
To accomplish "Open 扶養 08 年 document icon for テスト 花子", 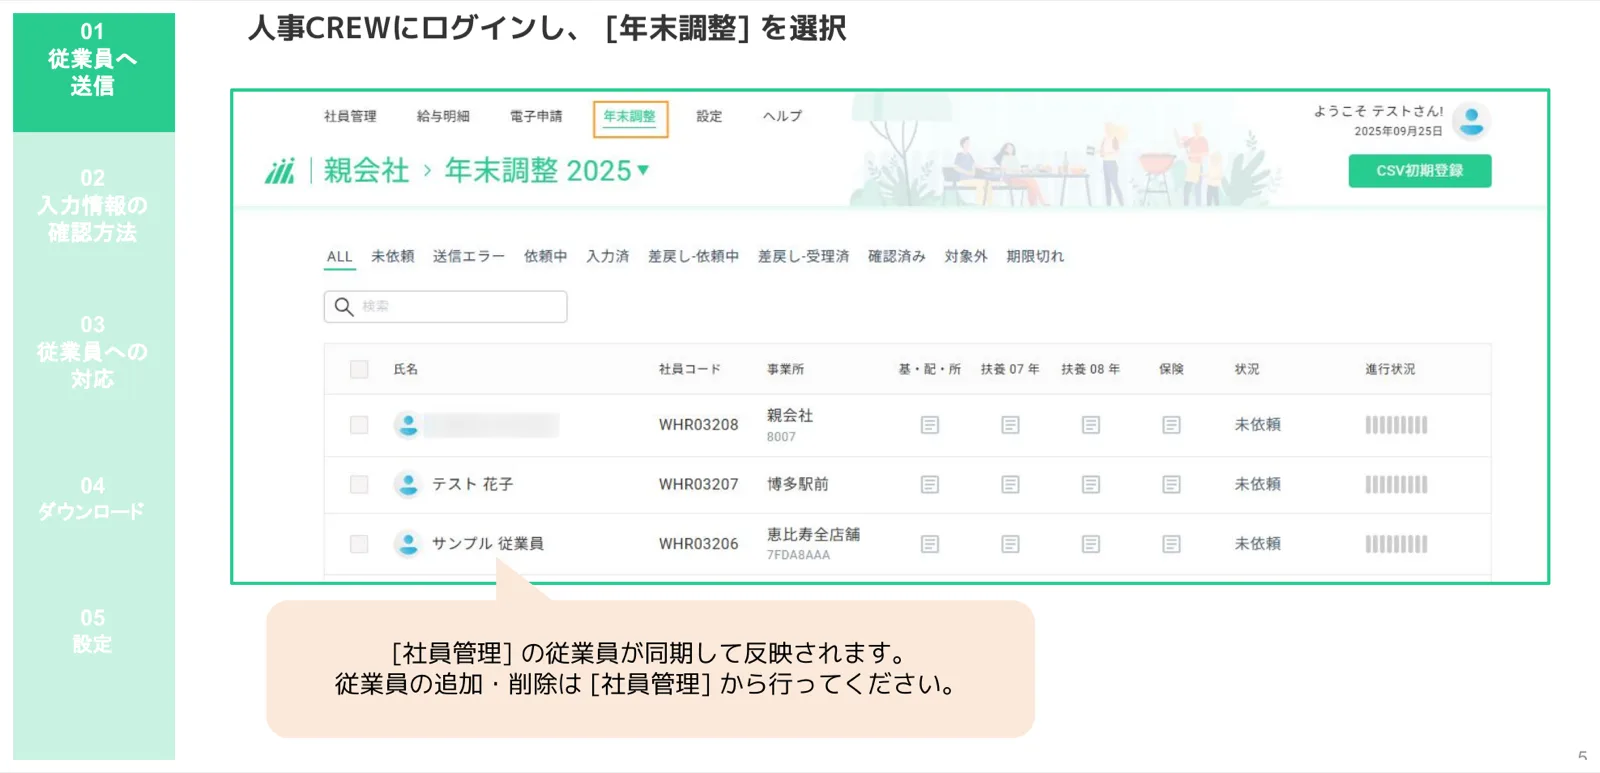I will 1091,484.
